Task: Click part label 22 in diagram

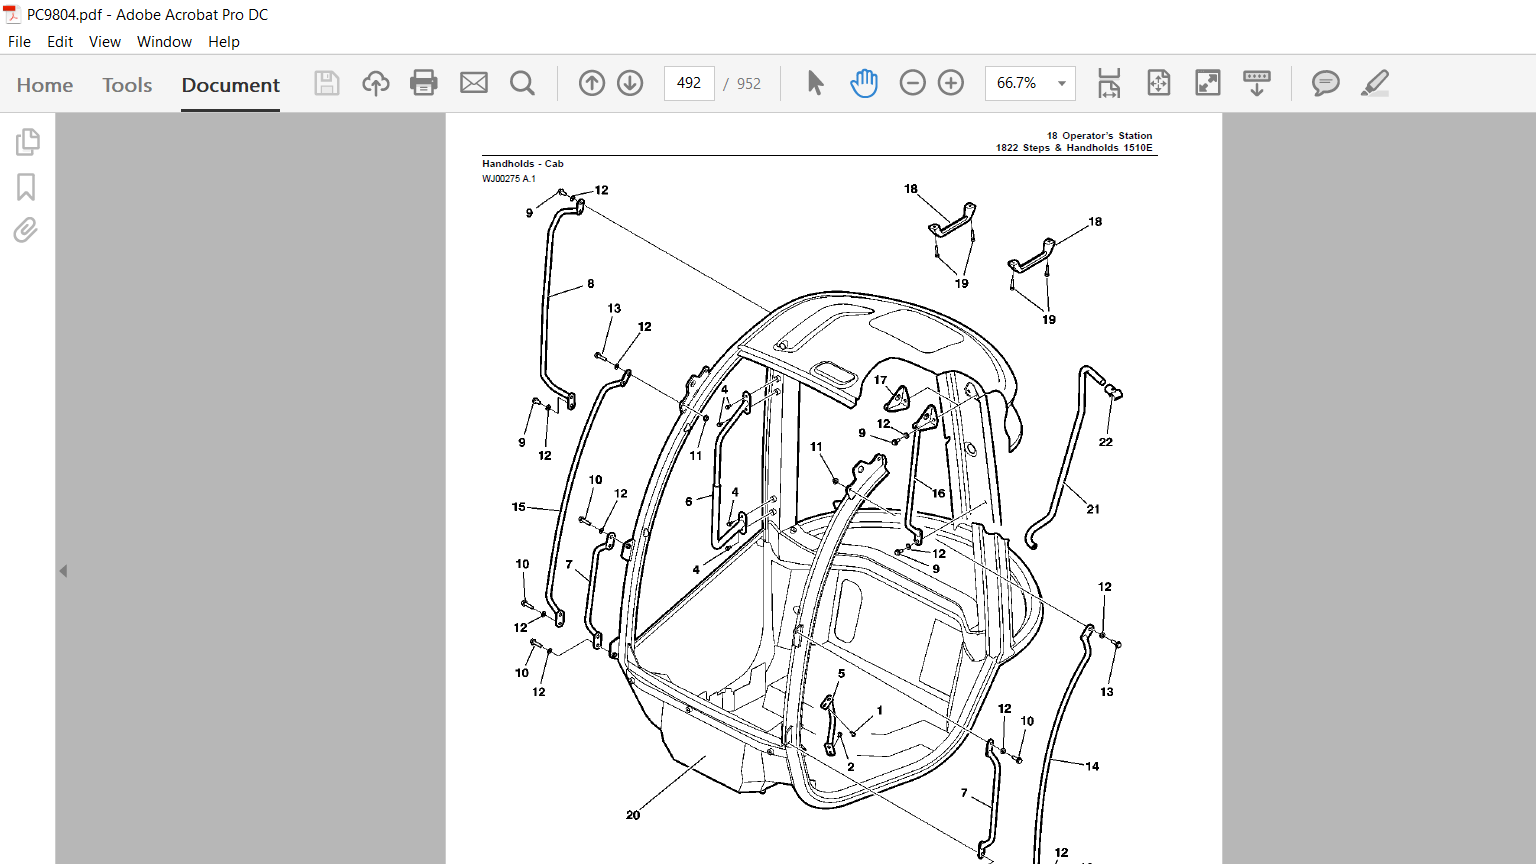Action: (x=1106, y=442)
